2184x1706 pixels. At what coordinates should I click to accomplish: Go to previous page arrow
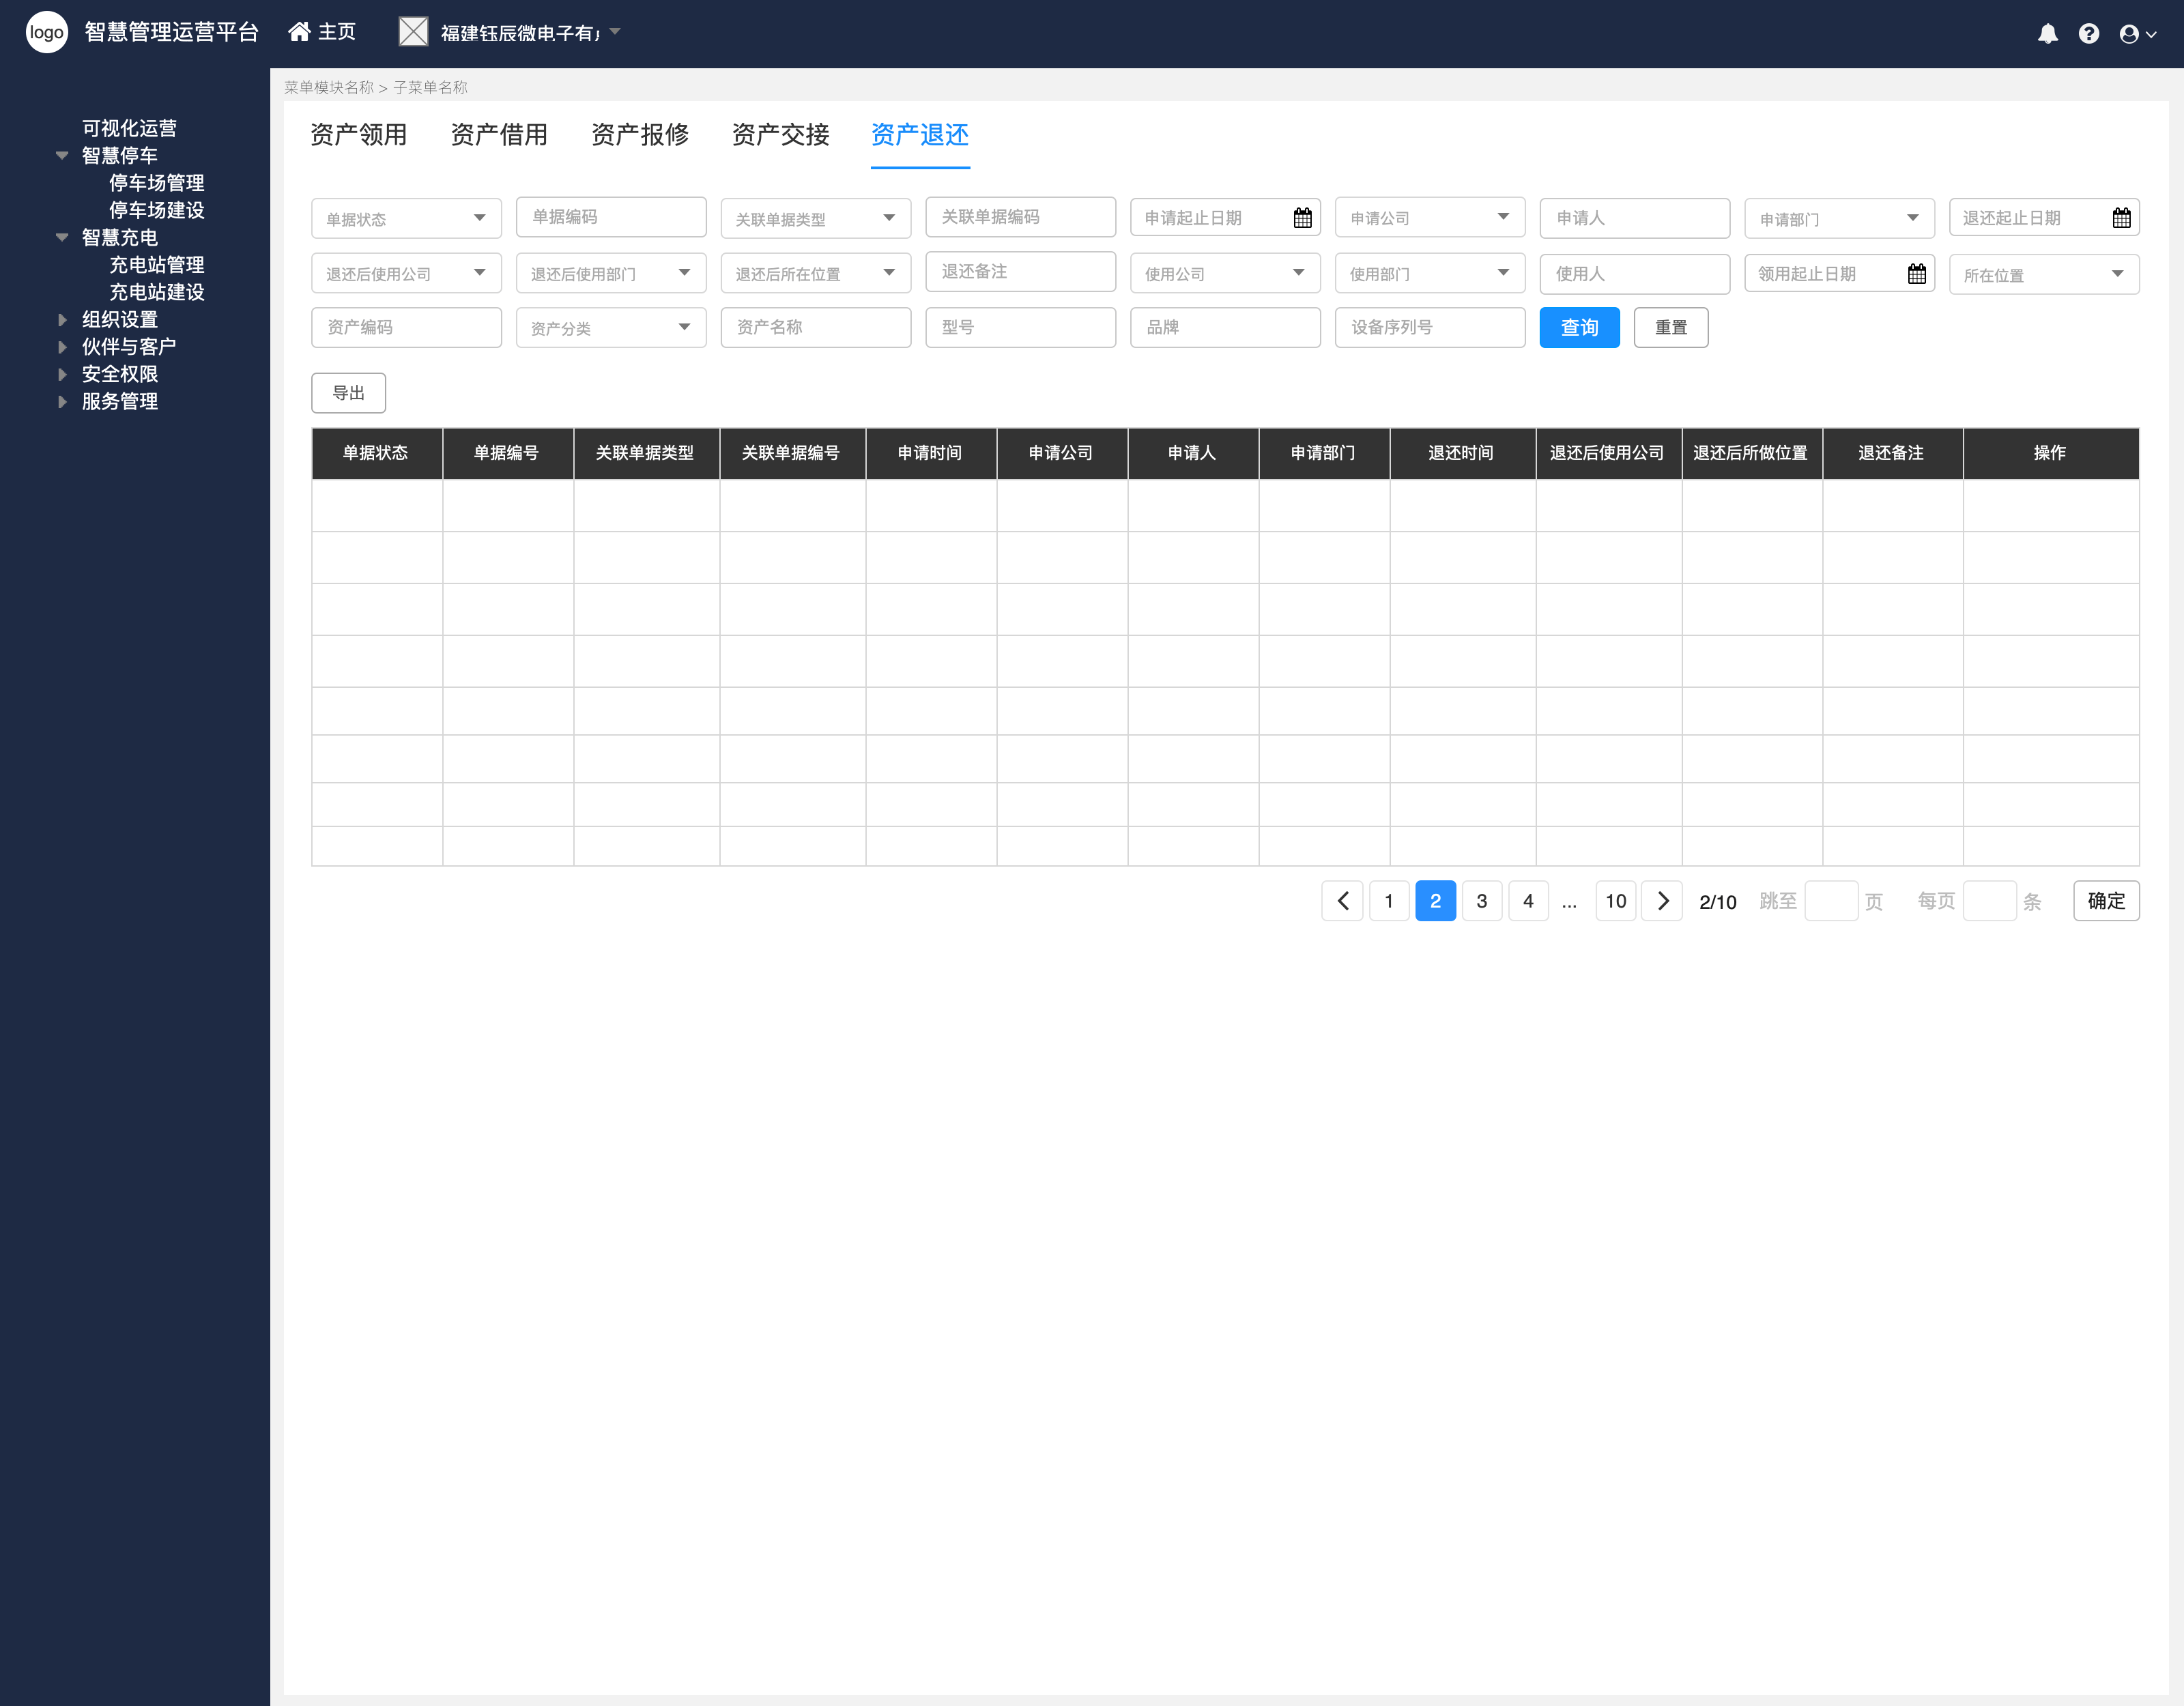tap(1342, 901)
